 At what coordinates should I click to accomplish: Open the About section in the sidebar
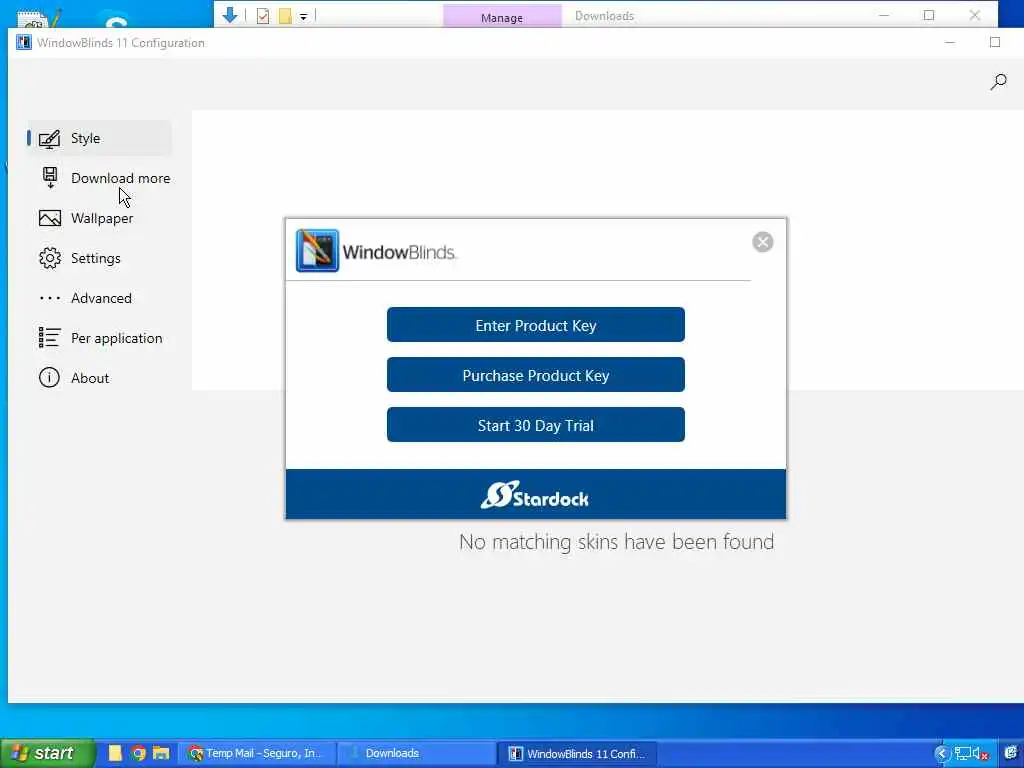(99, 378)
